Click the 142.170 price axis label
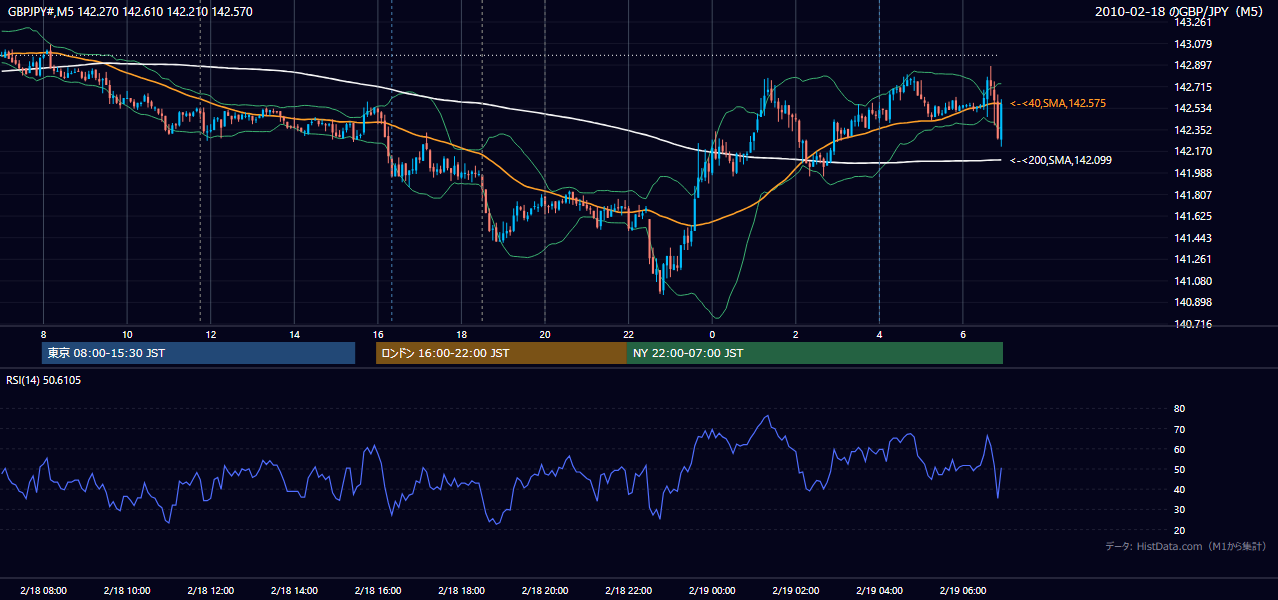This screenshot has width=1278, height=600. [1192, 152]
